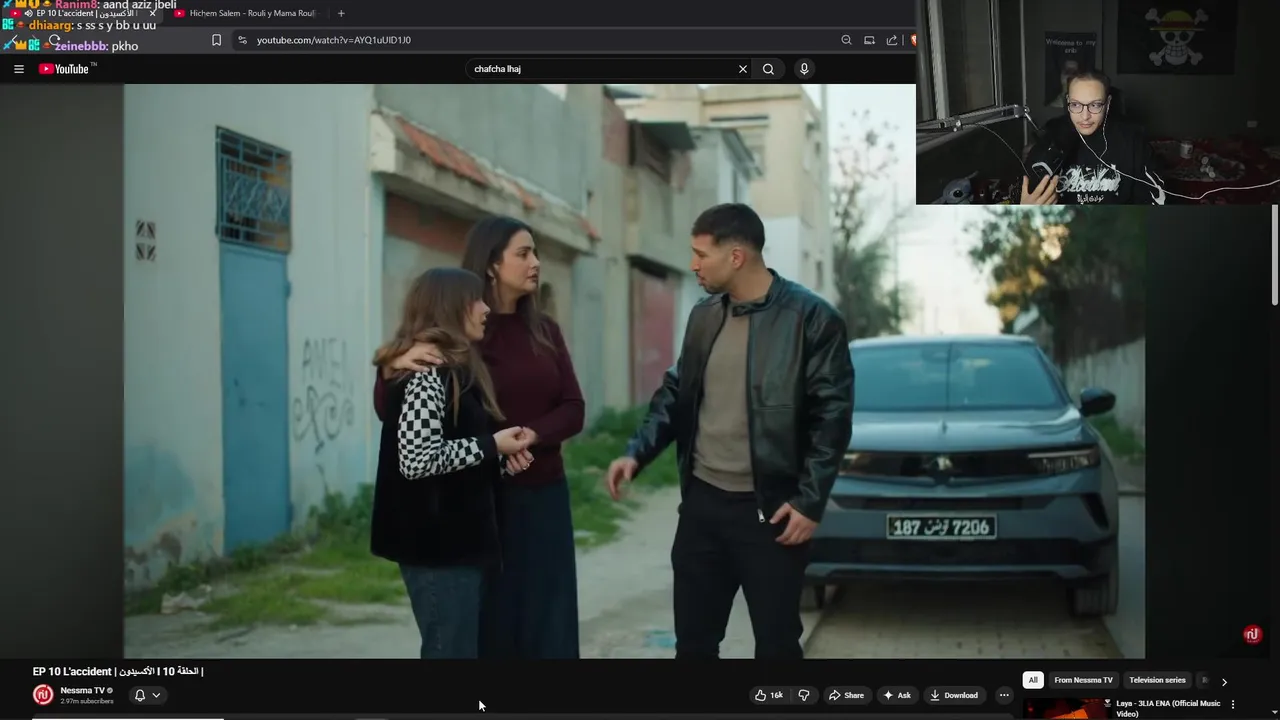1280x720 pixels.
Task: Open more actions three-dot menu beside Download
Action: [x=1004, y=695]
